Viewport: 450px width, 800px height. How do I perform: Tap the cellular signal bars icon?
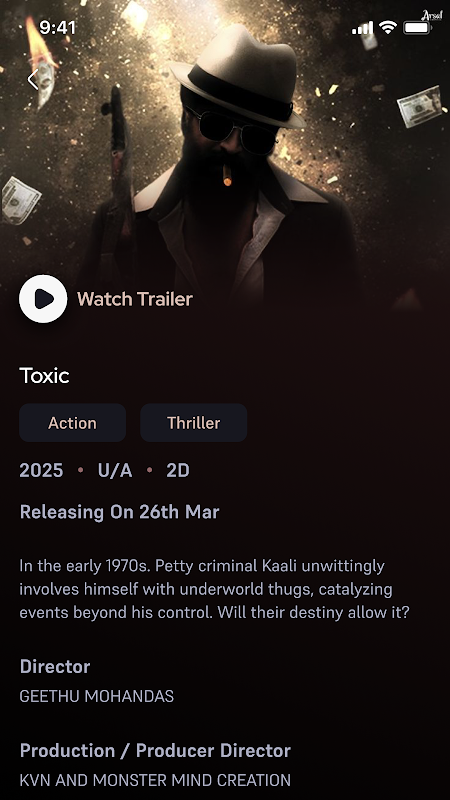click(362, 28)
